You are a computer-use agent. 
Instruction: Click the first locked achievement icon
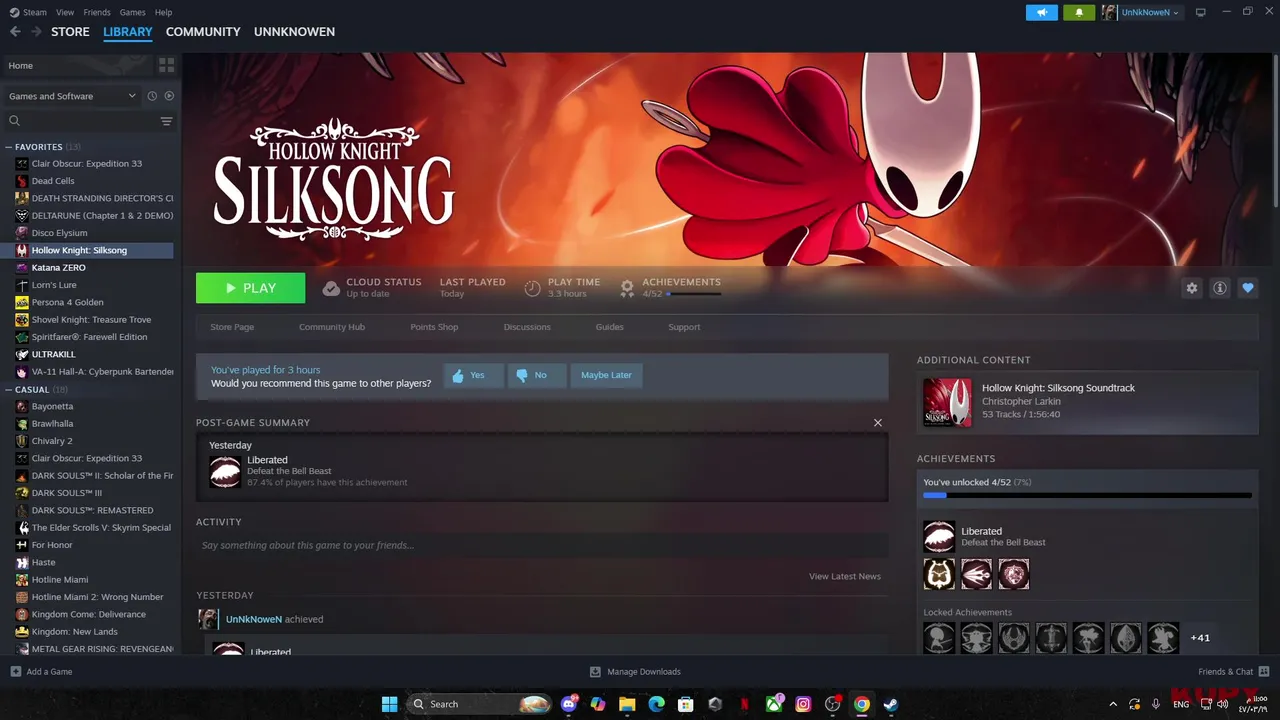pos(939,637)
